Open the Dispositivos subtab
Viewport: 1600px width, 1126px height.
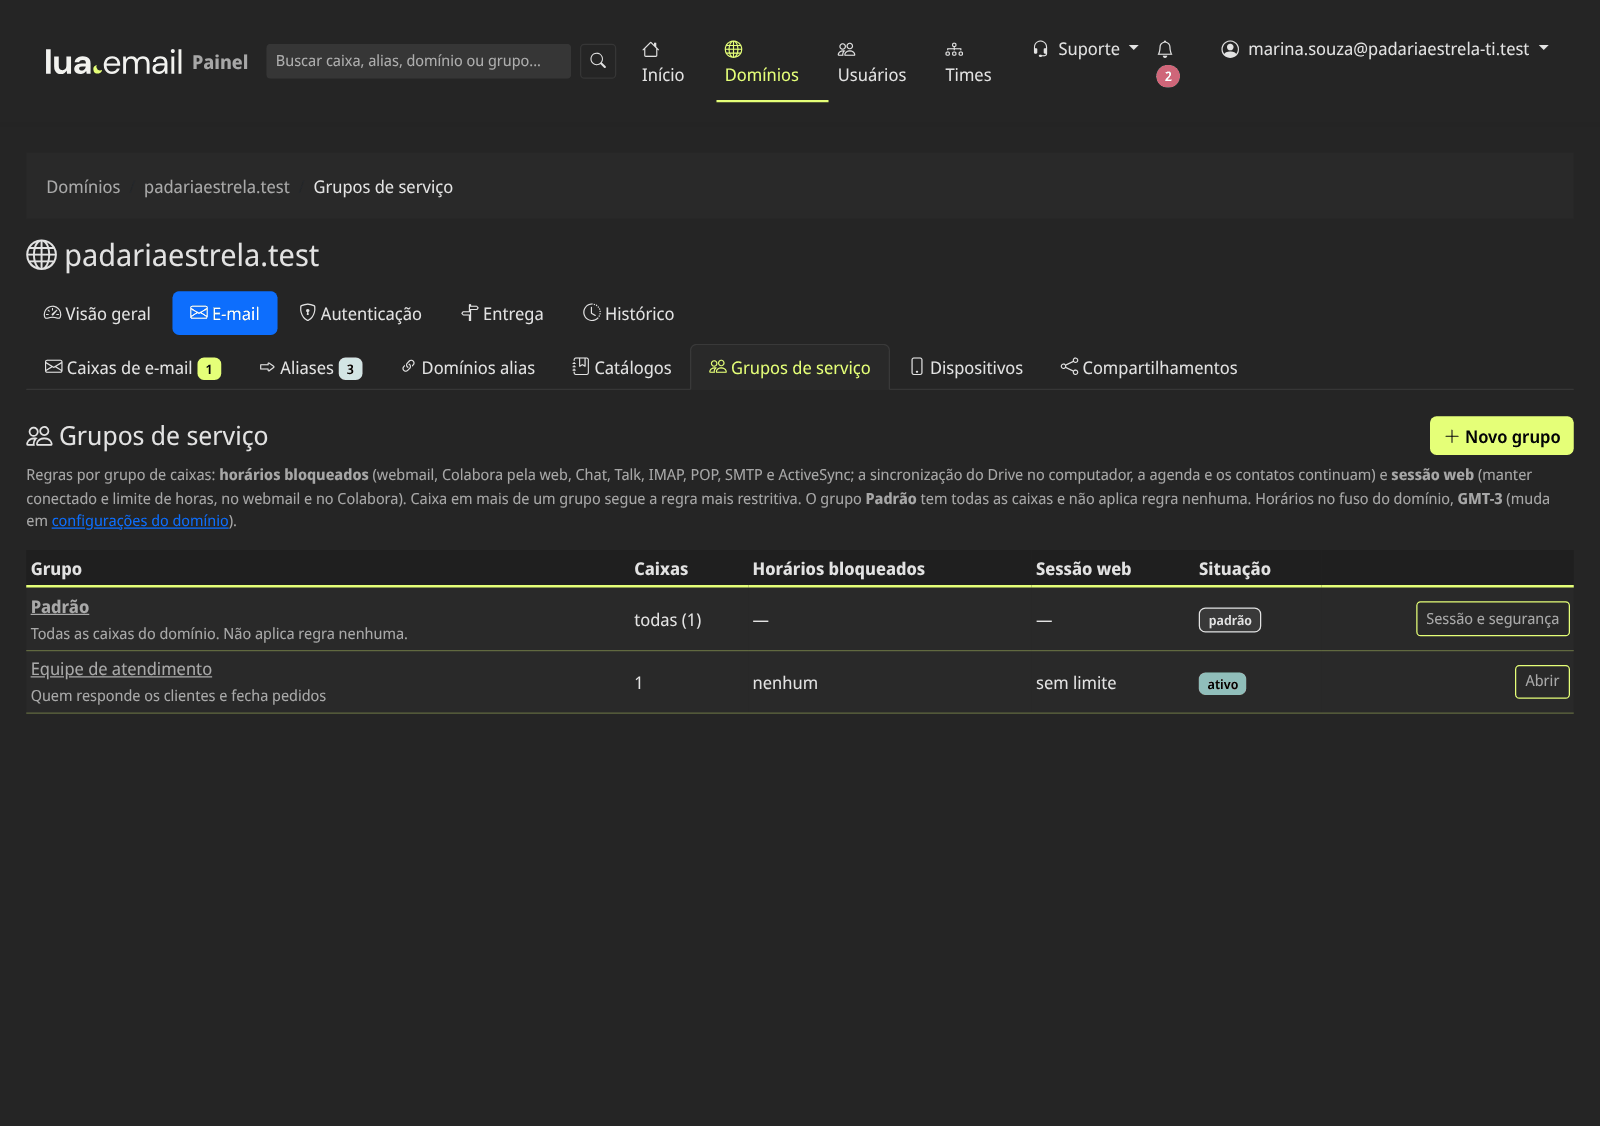click(966, 368)
